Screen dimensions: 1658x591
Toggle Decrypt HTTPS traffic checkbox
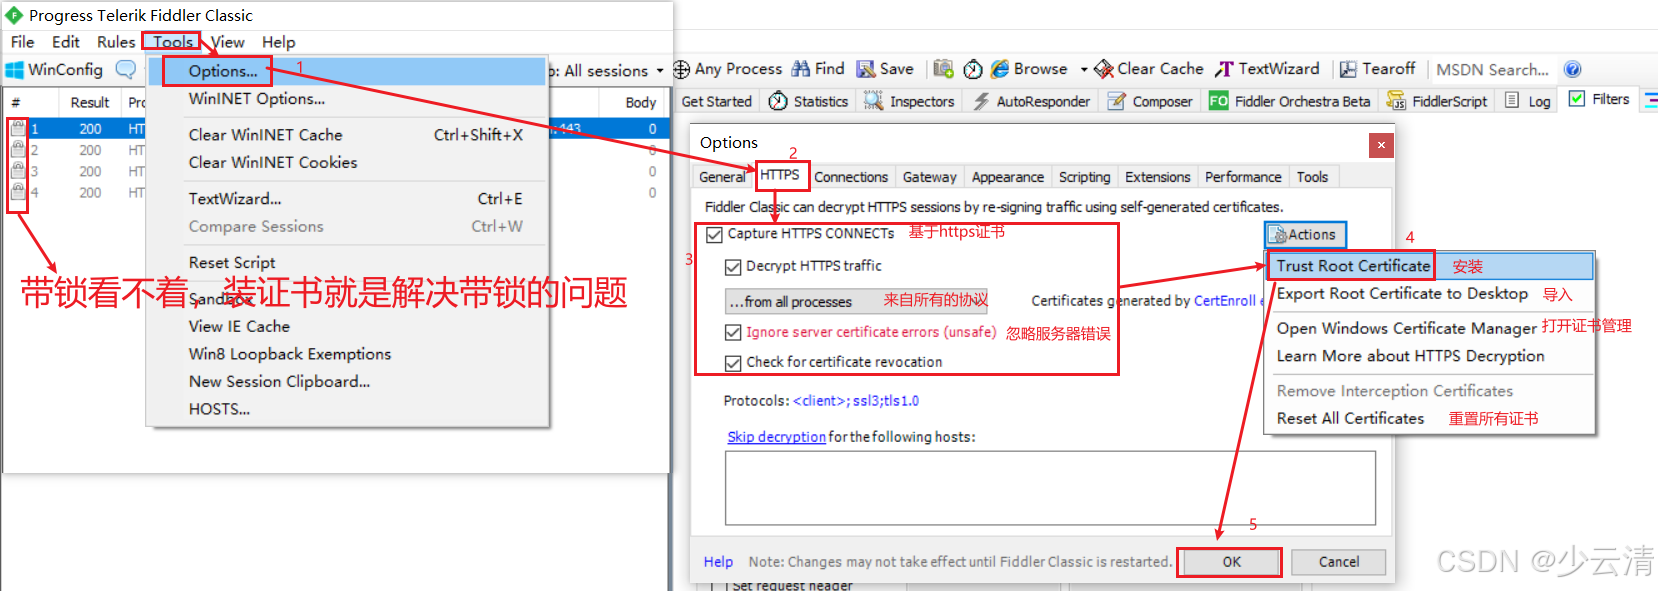coord(733,267)
